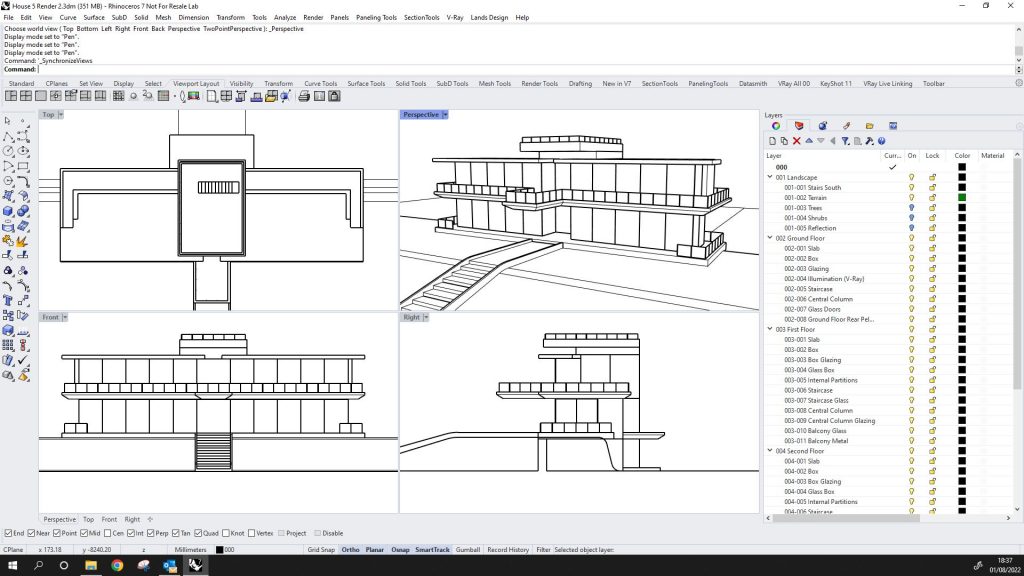This screenshot has height=576, width=1024.
Task: Click the explode tool in left toolbar
Action: [x=23, y=241]
